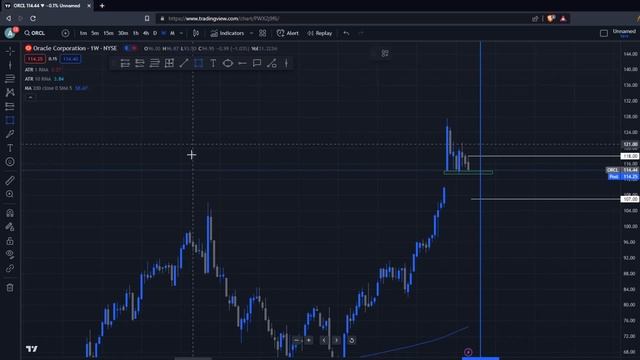
Task: Select the 30m timeframe
Action: (123, 33)
